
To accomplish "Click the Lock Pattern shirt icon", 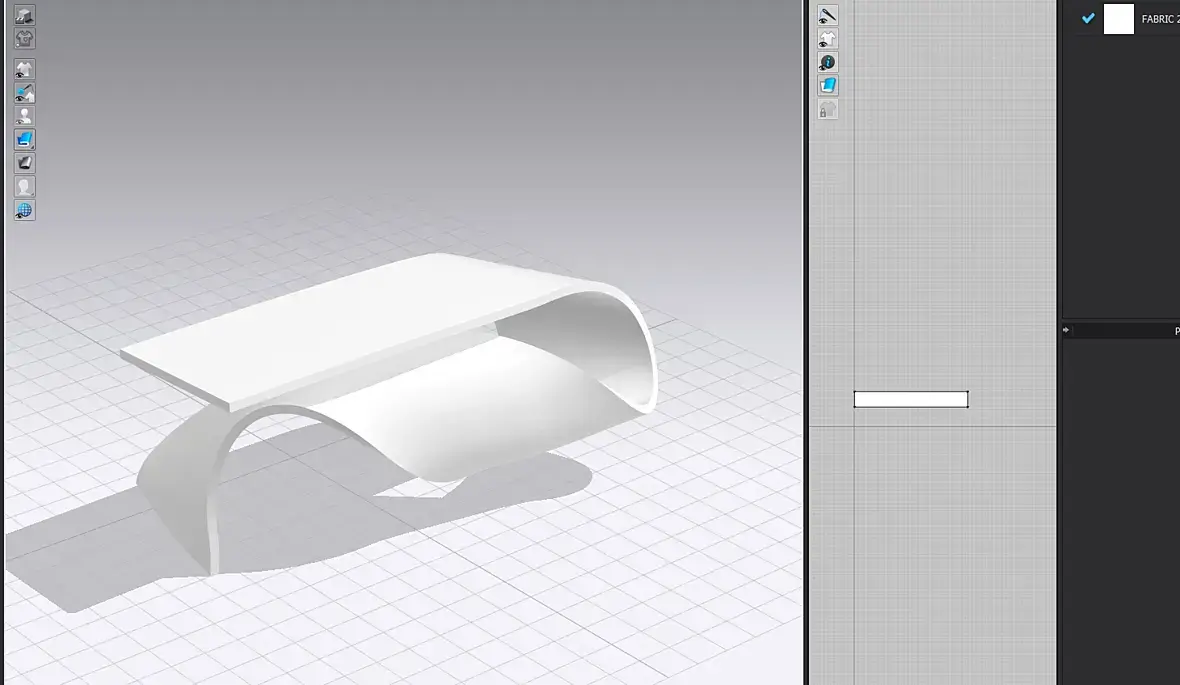I will coord(828,109).
